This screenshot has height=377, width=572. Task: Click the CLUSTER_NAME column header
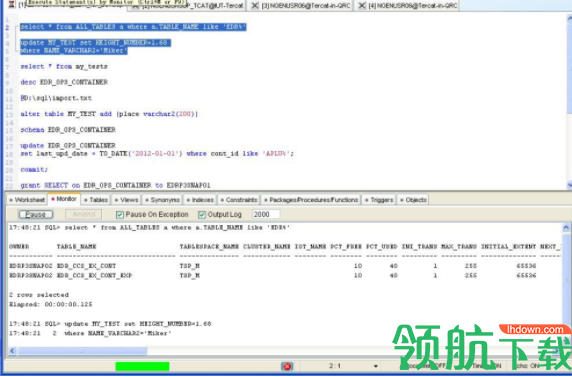click(267, 247)
